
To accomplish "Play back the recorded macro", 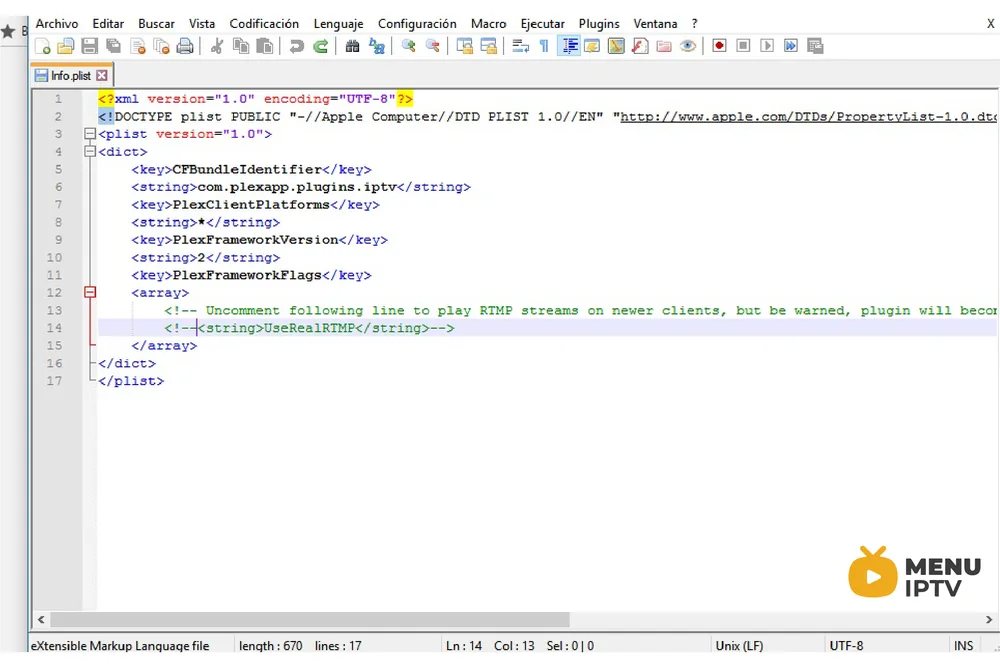I will point(767,46).
